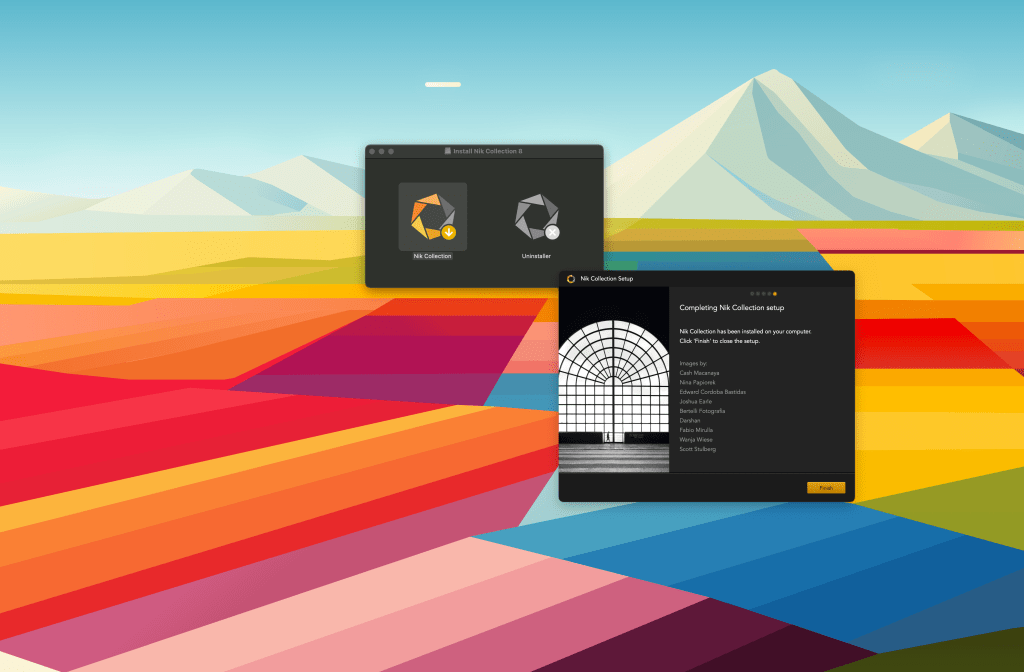Click the orange active step indicator dot
1024x672 pixels.
(775, 294)
